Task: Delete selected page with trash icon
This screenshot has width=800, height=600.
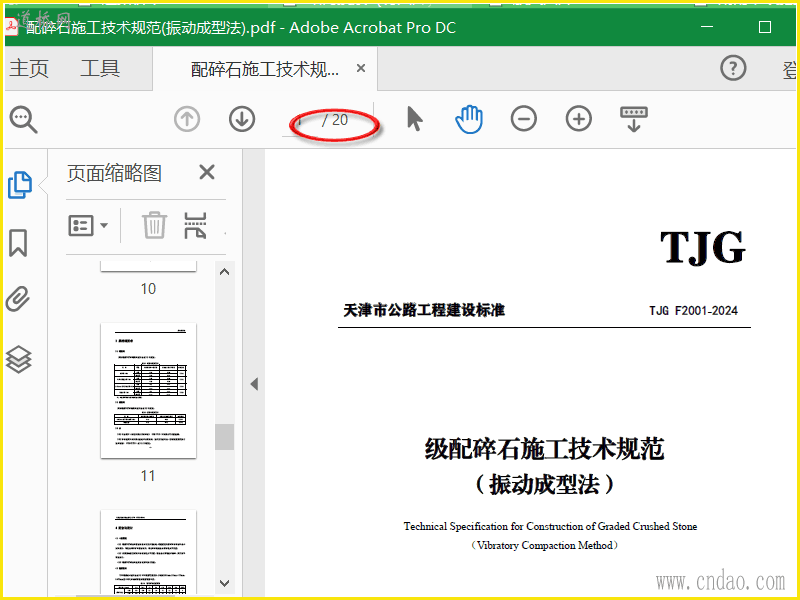Action: [x=154, y=225]
